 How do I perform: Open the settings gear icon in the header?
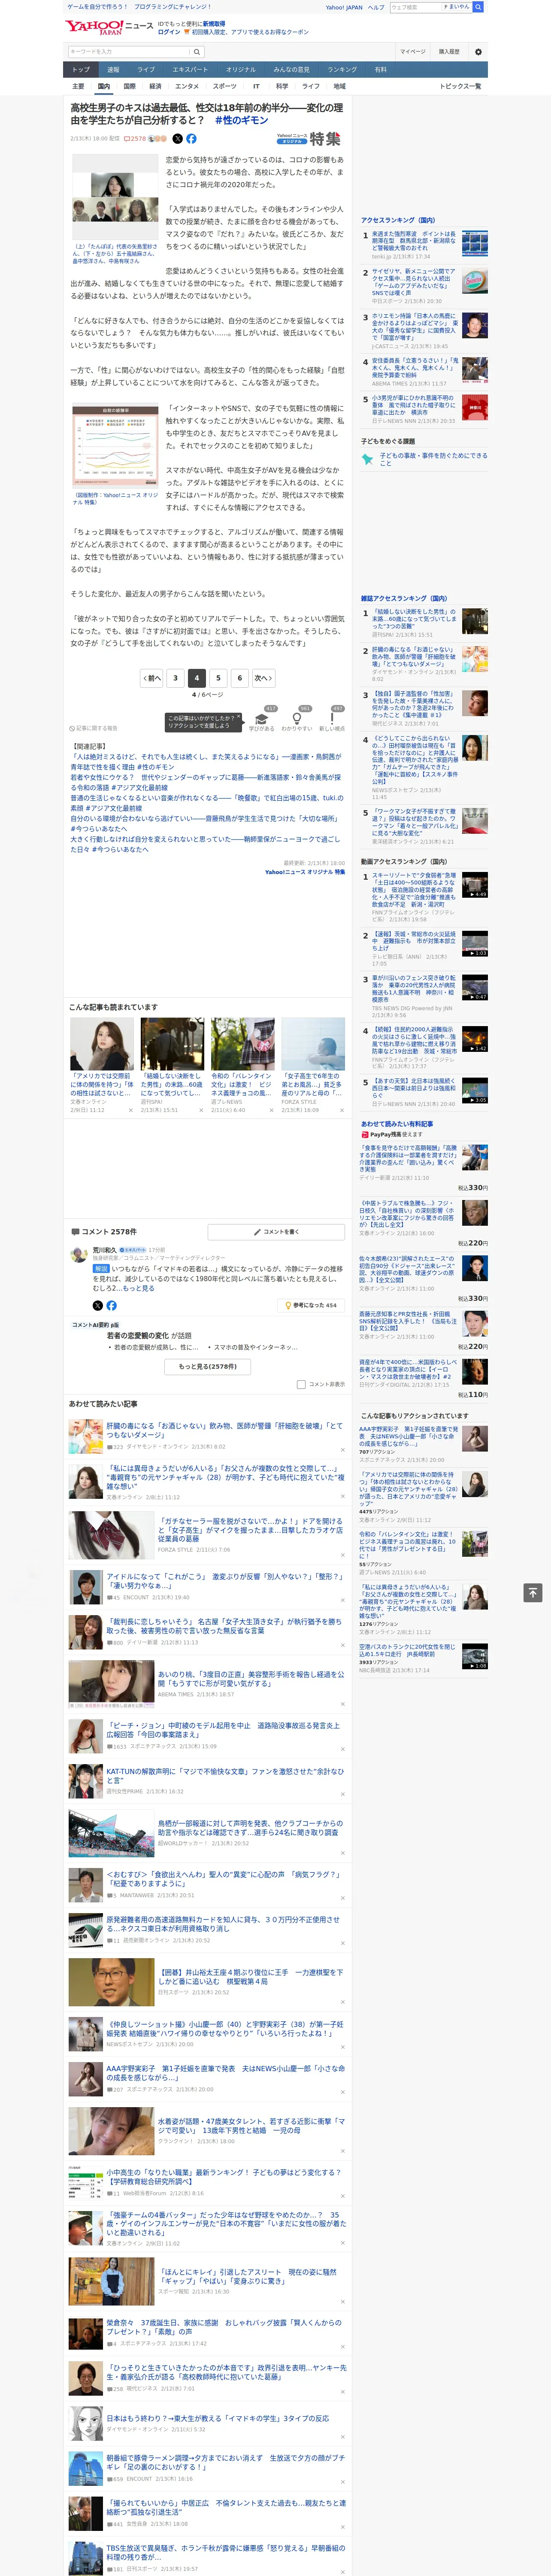(x=478, y=52)
